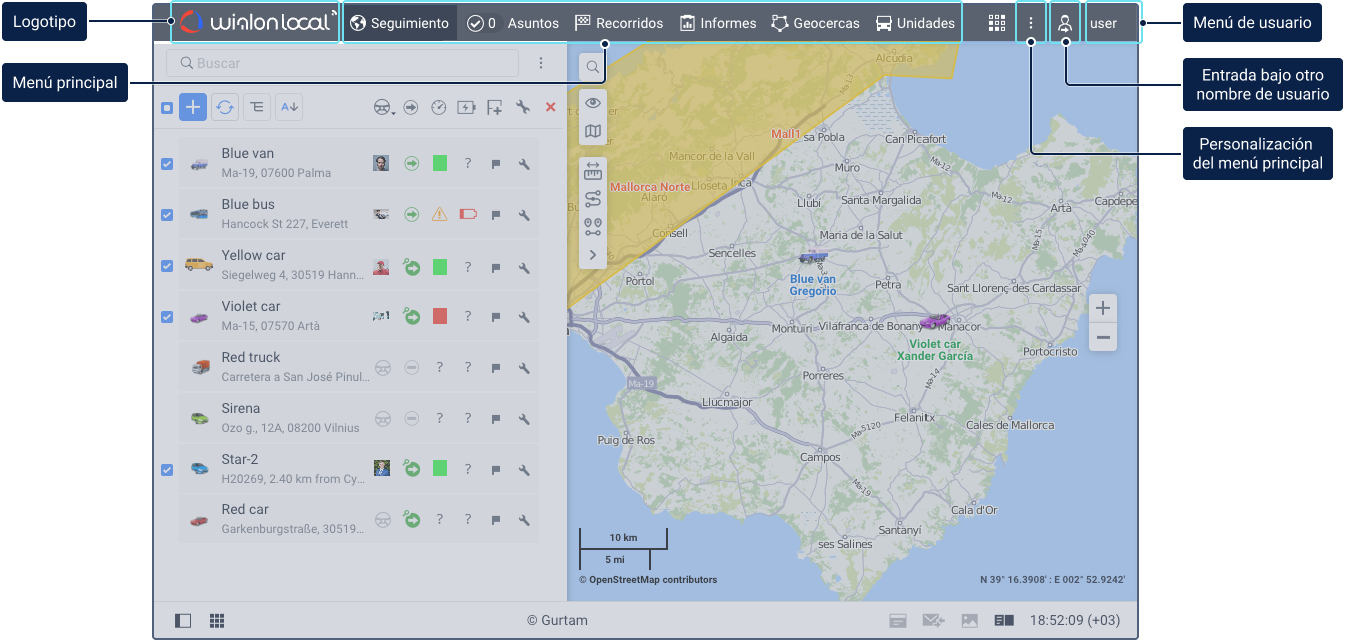Click the login as another user icon
1345x640 pixels.
point(1065,23)
